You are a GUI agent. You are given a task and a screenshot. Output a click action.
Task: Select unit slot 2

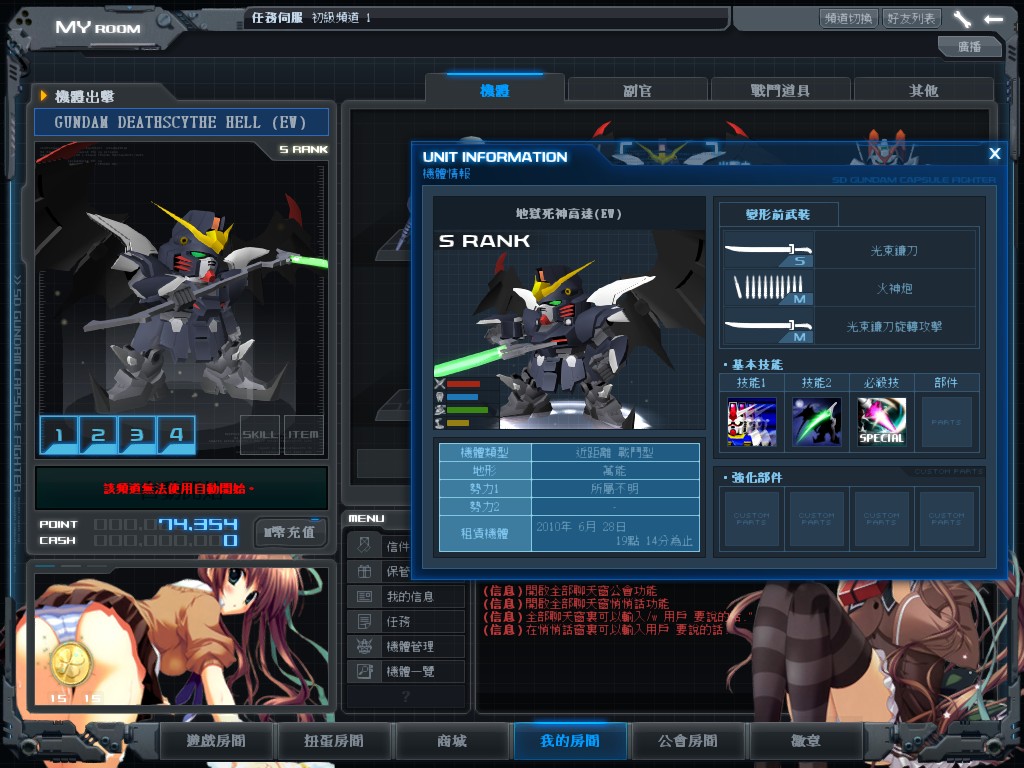coord(98,434)
